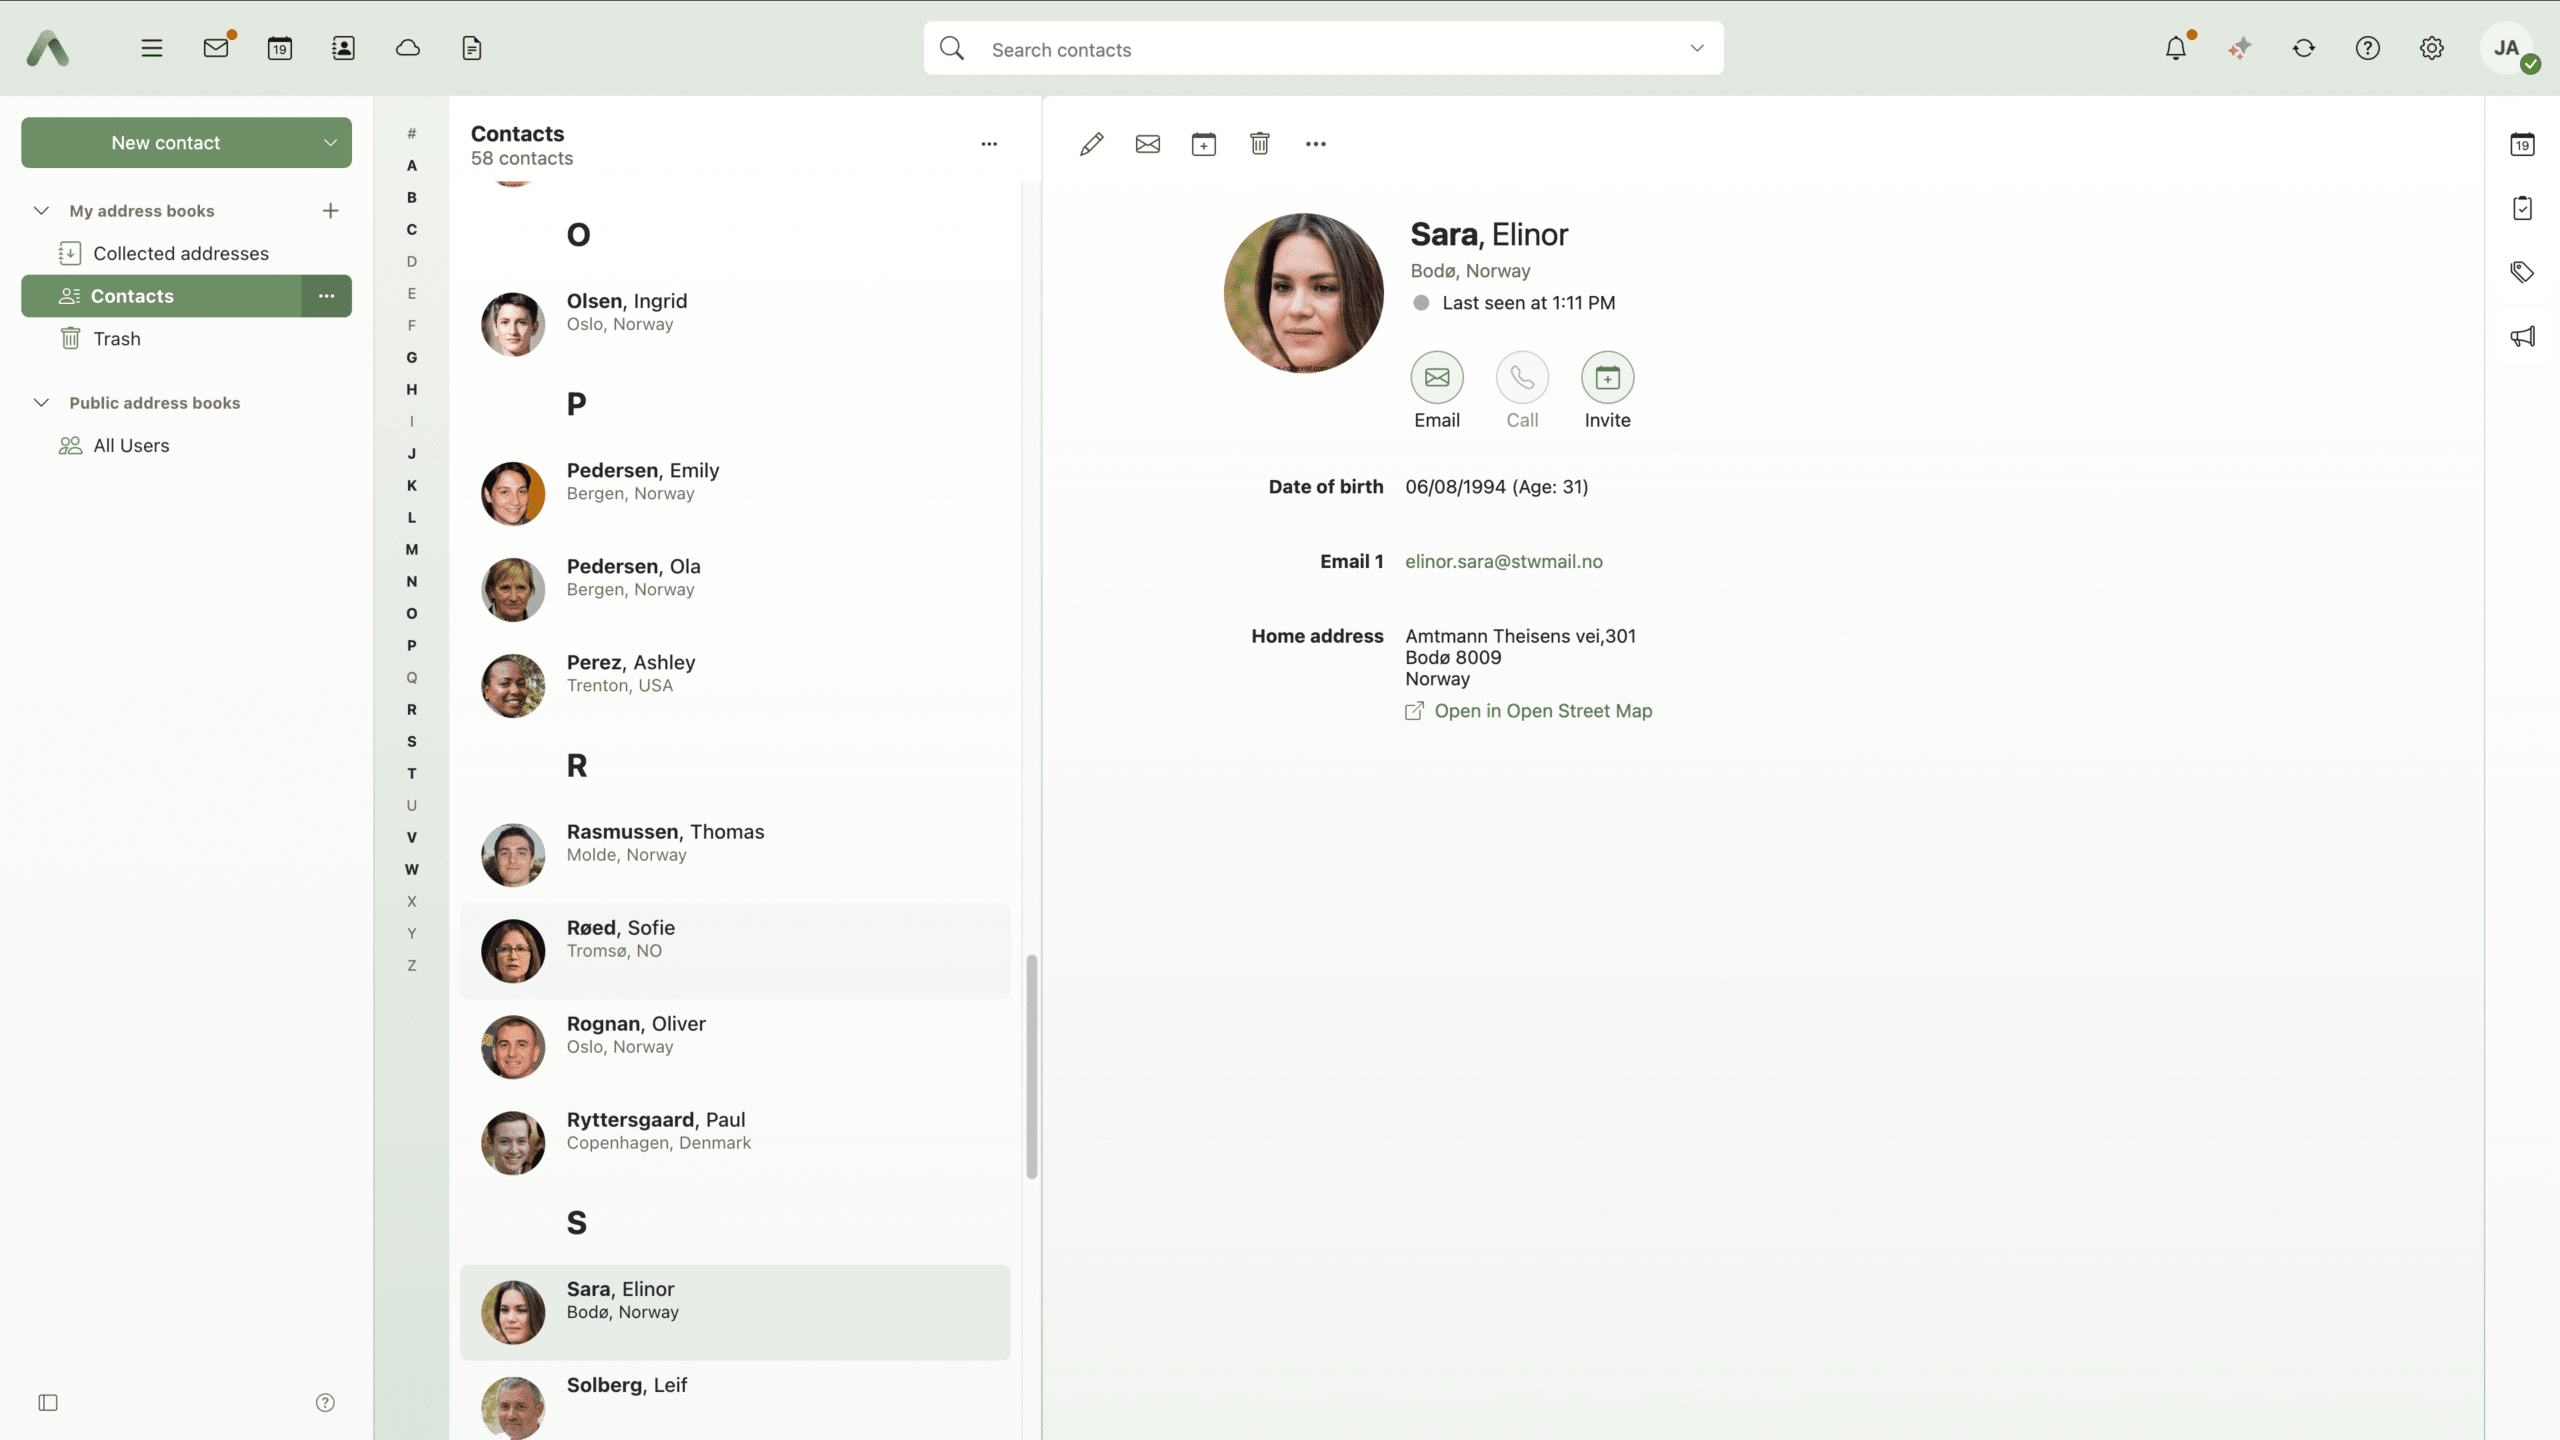The width and height of the screenshot is (2560, 1440).
Task: Collapse My address books section
Action: [x=41, y=211]
